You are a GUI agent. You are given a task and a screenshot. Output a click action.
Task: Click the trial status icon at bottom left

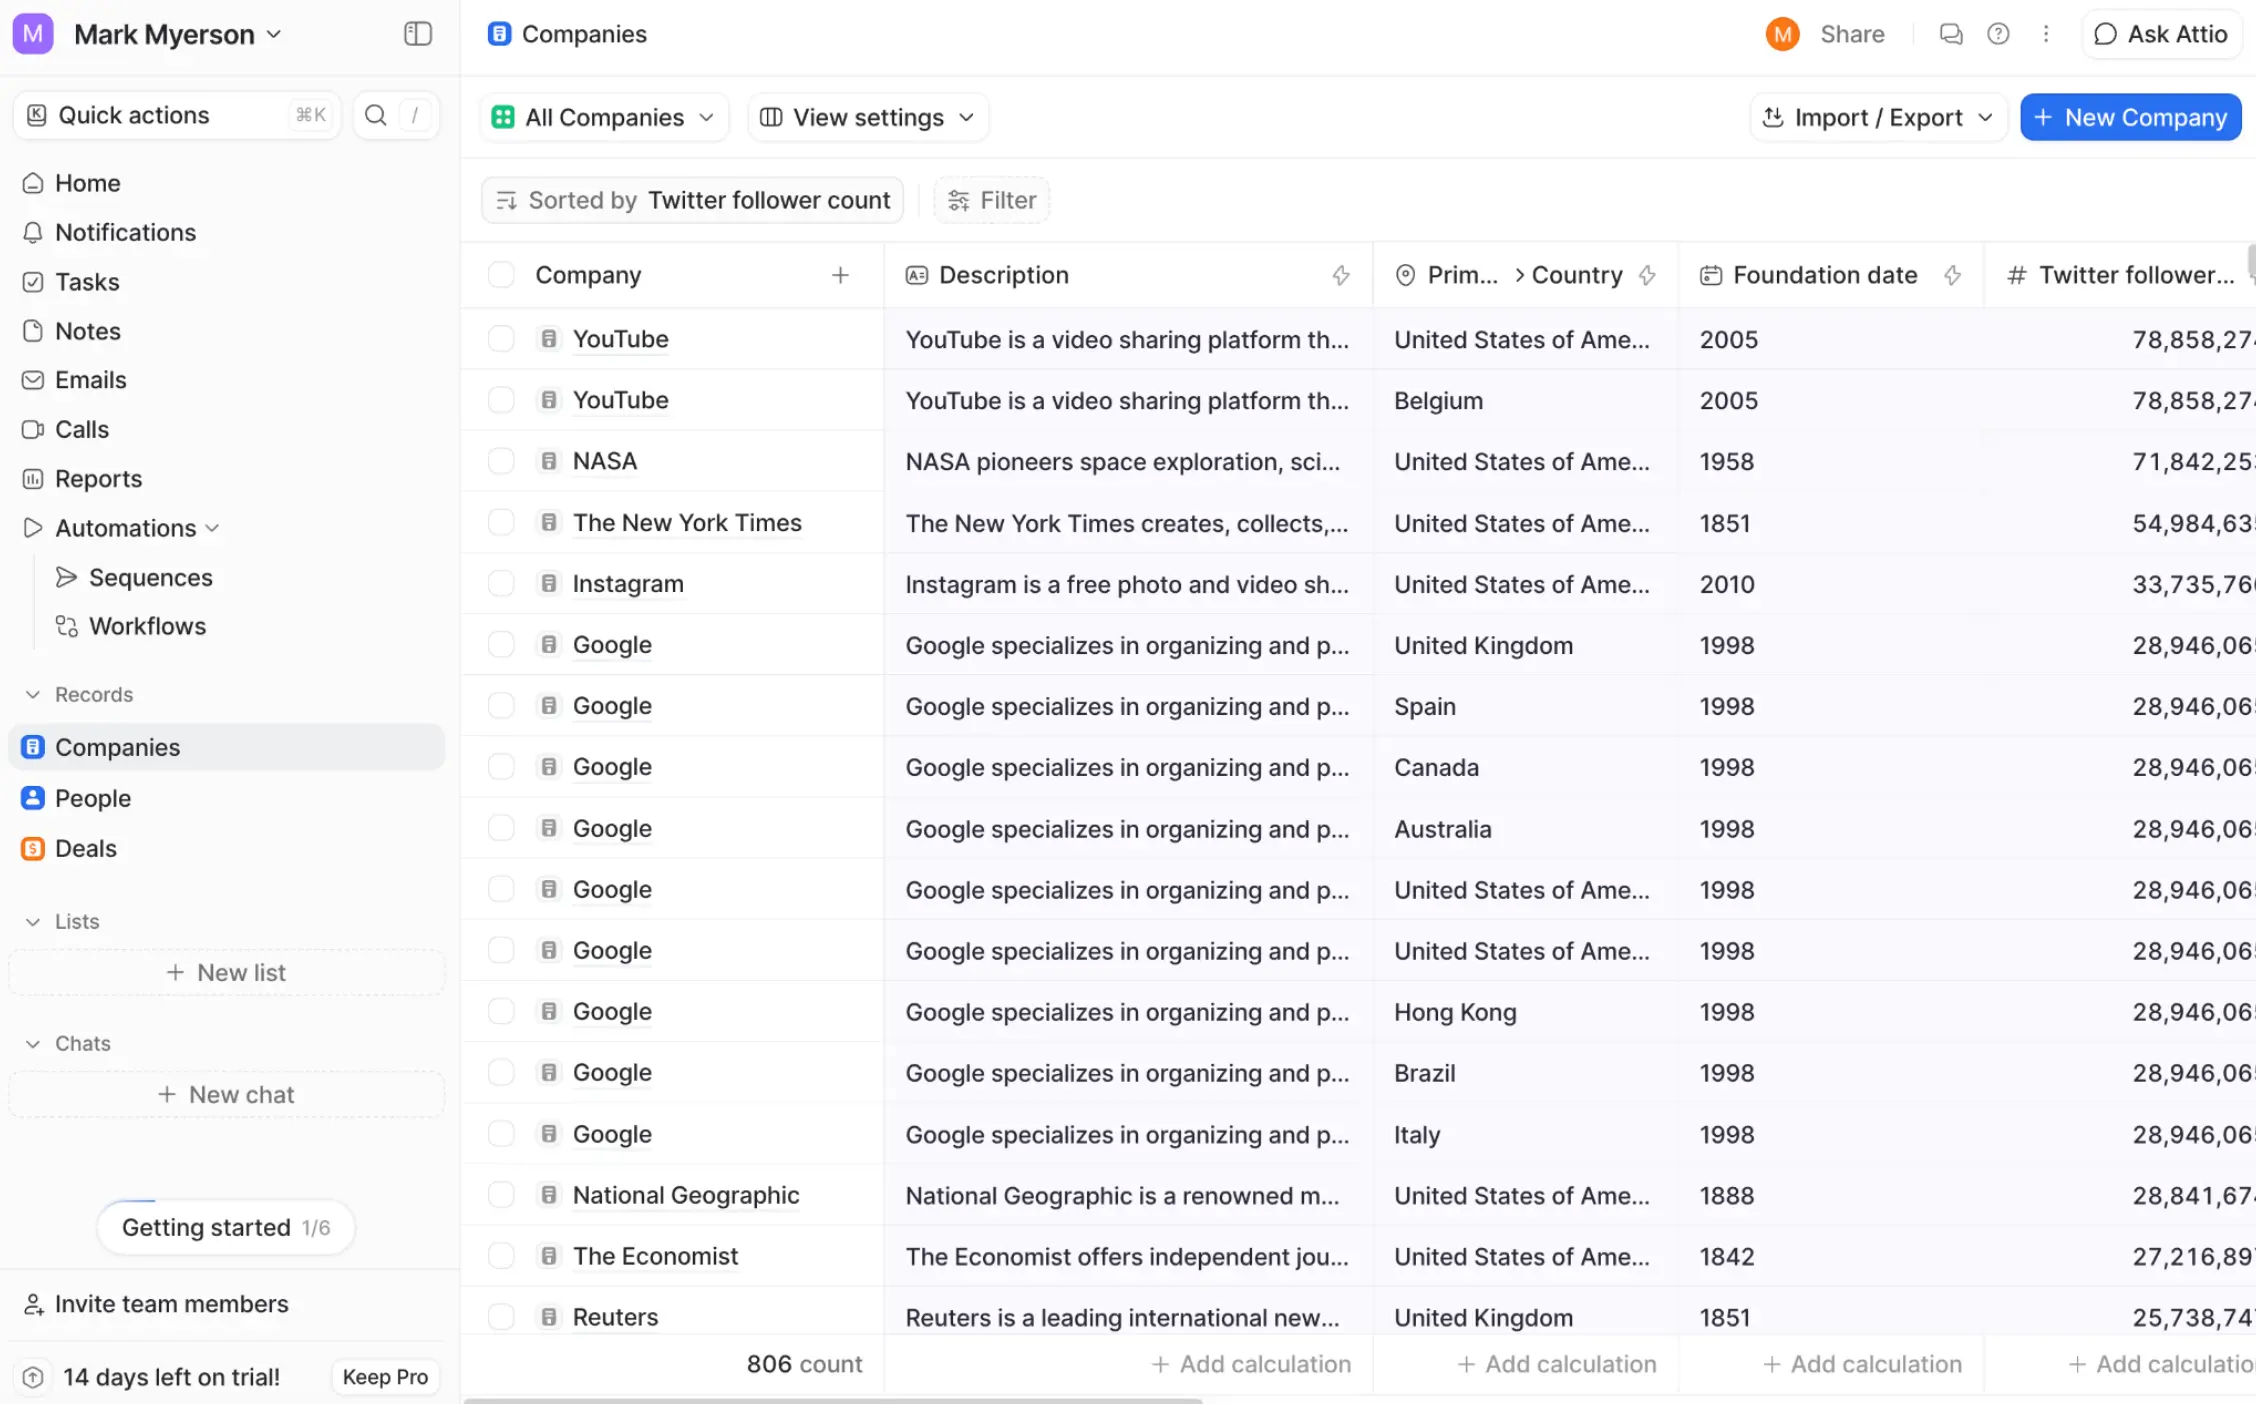tap(33, 1377)
